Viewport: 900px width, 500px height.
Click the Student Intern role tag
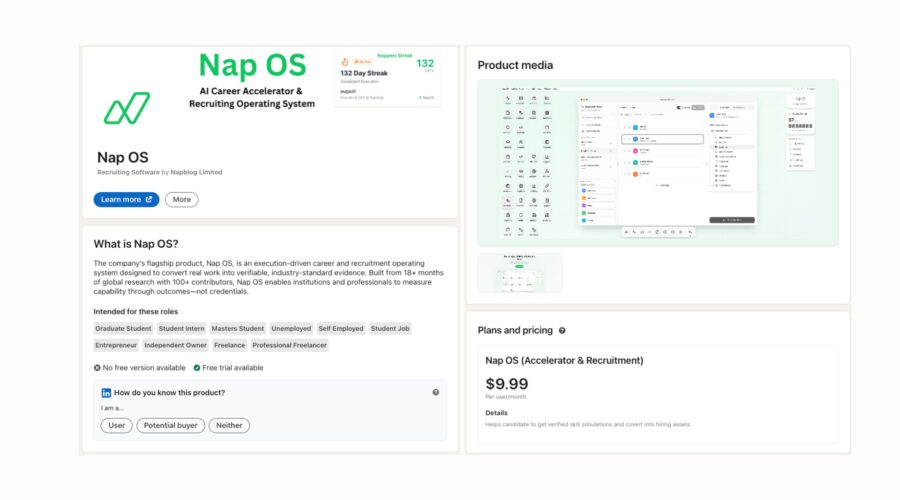coord(181,328)
